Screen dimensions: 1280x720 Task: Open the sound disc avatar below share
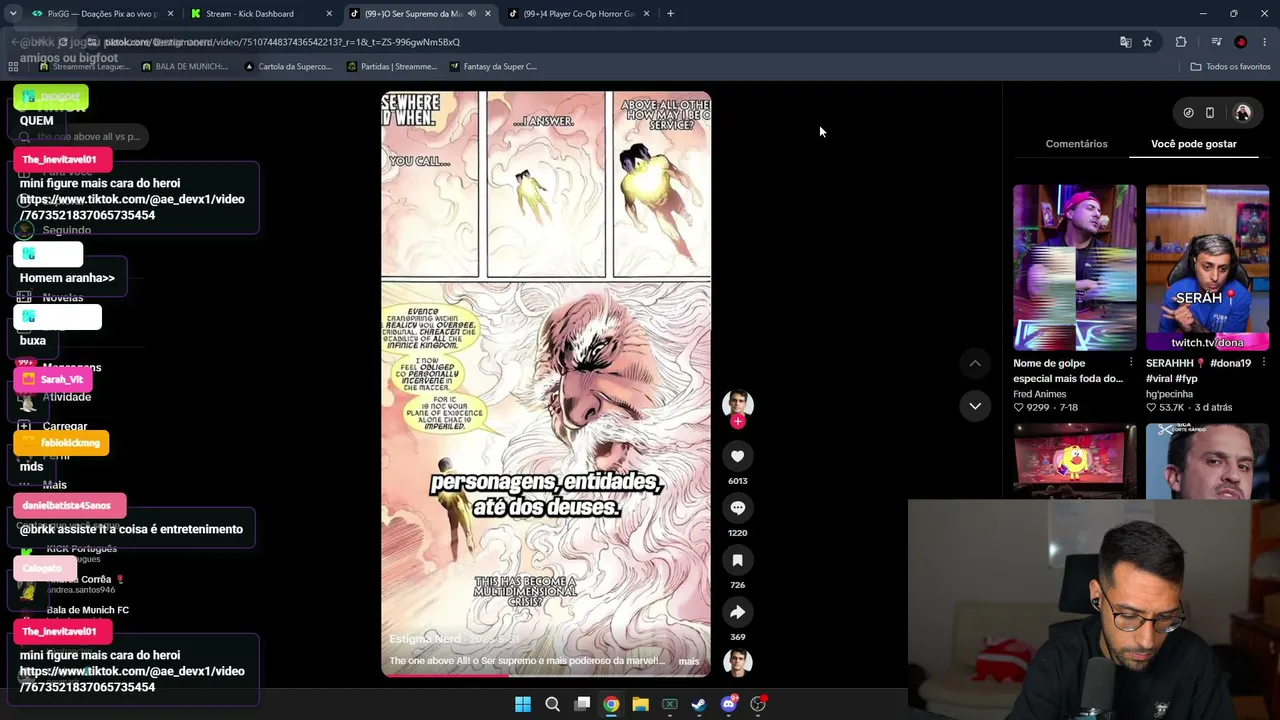(738, 663)
